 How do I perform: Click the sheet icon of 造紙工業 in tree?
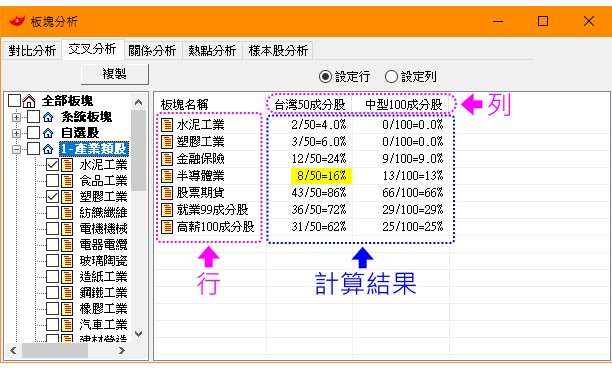[x=67, y=277]
